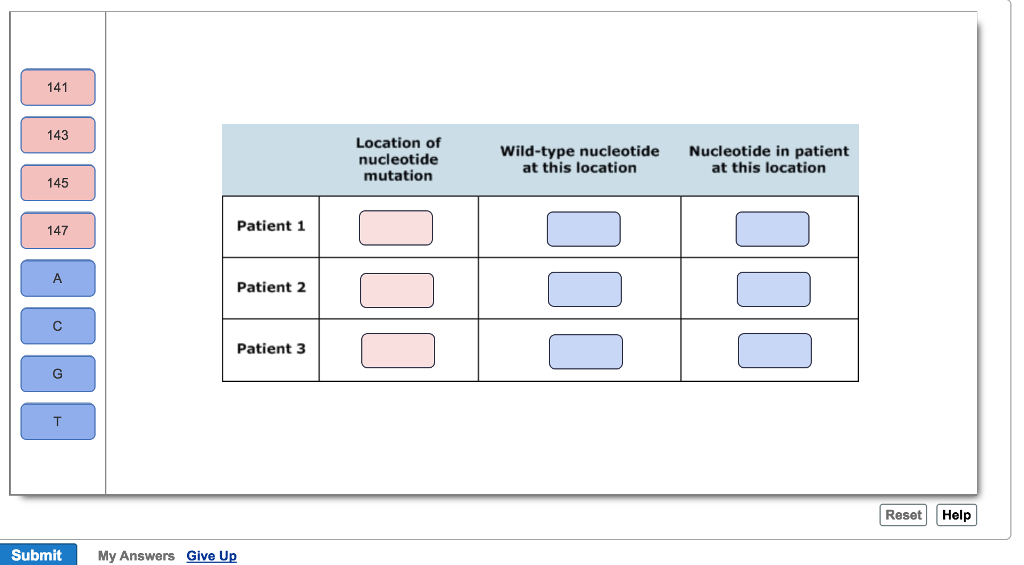Select the 143 location tile
Screen dimensions: 1024x565
tap(57, 135)
